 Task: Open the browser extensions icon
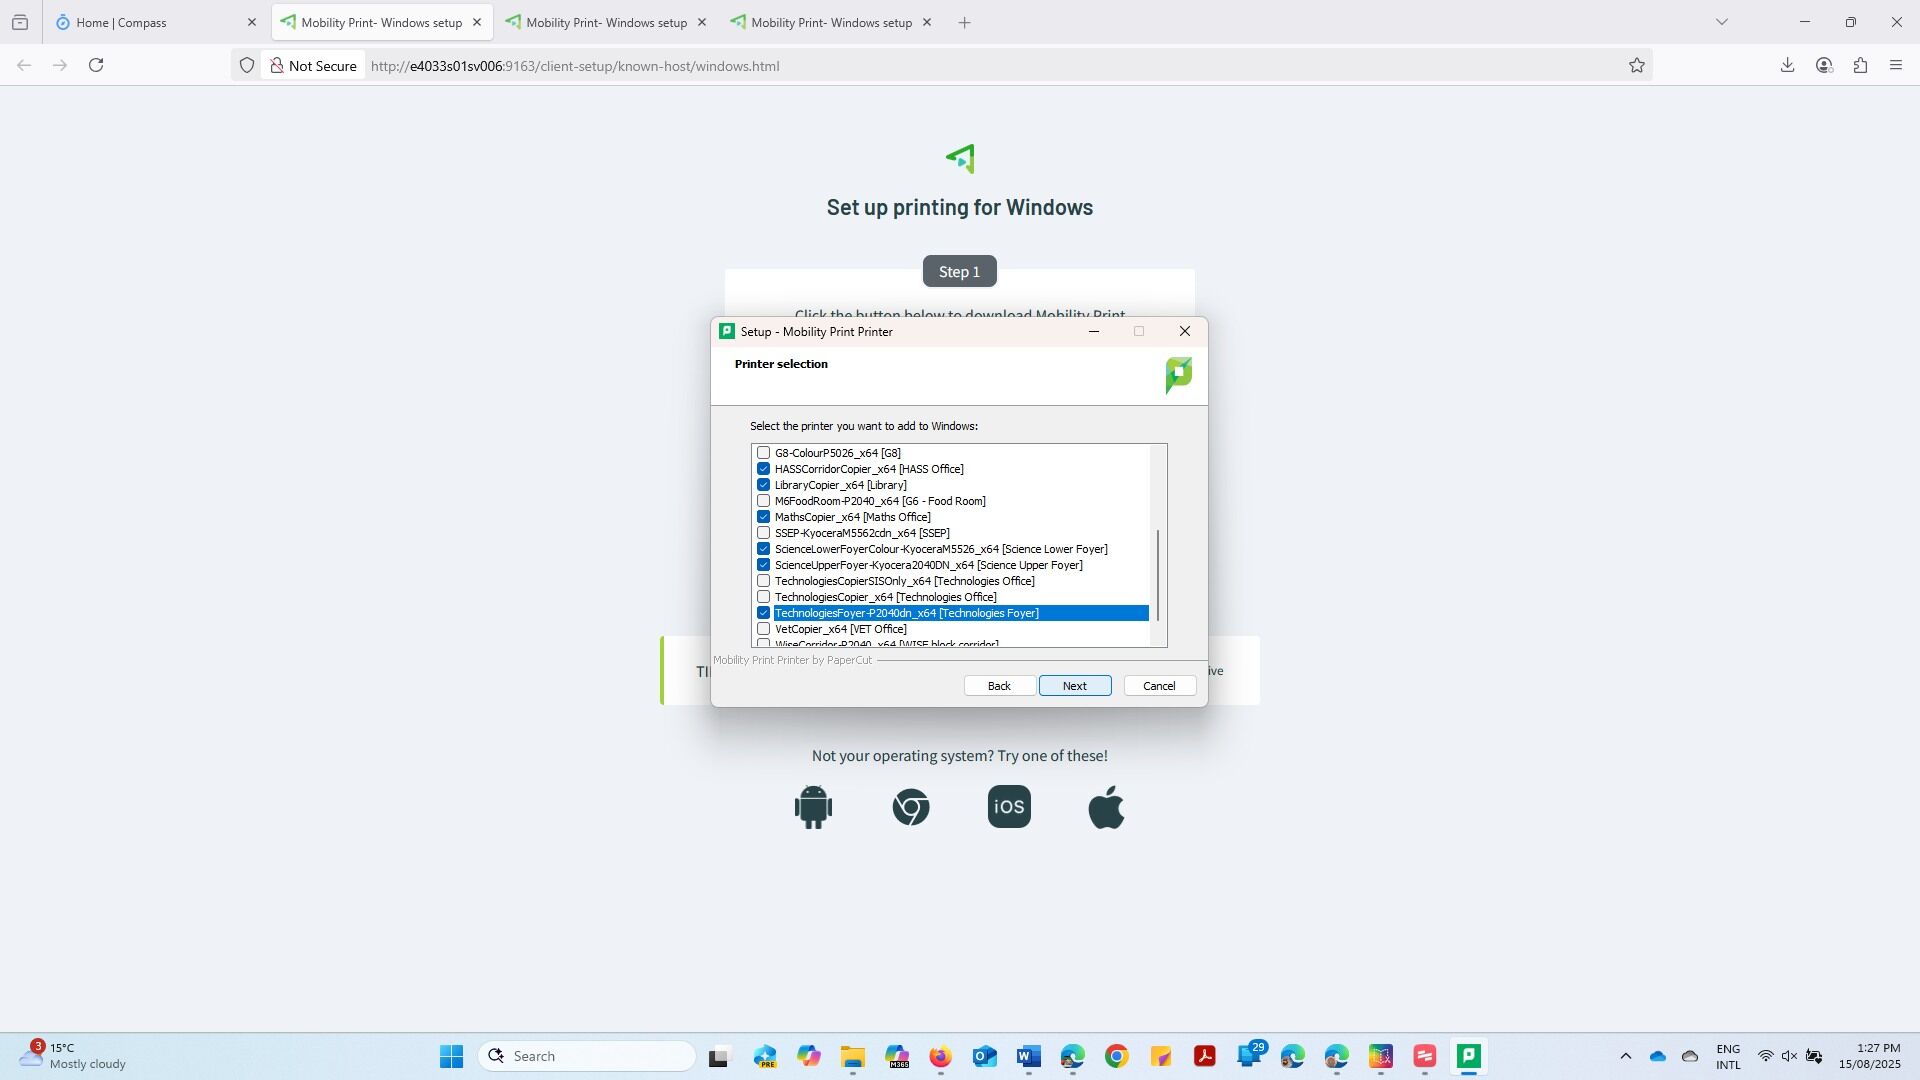pos(1860,66)
